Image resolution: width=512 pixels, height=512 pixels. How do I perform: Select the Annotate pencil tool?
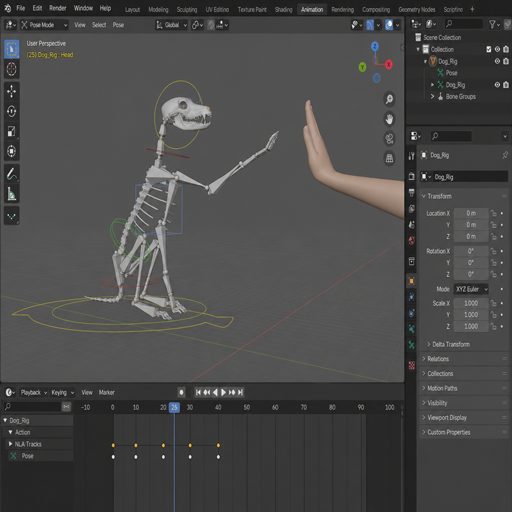tap(11, 174)
